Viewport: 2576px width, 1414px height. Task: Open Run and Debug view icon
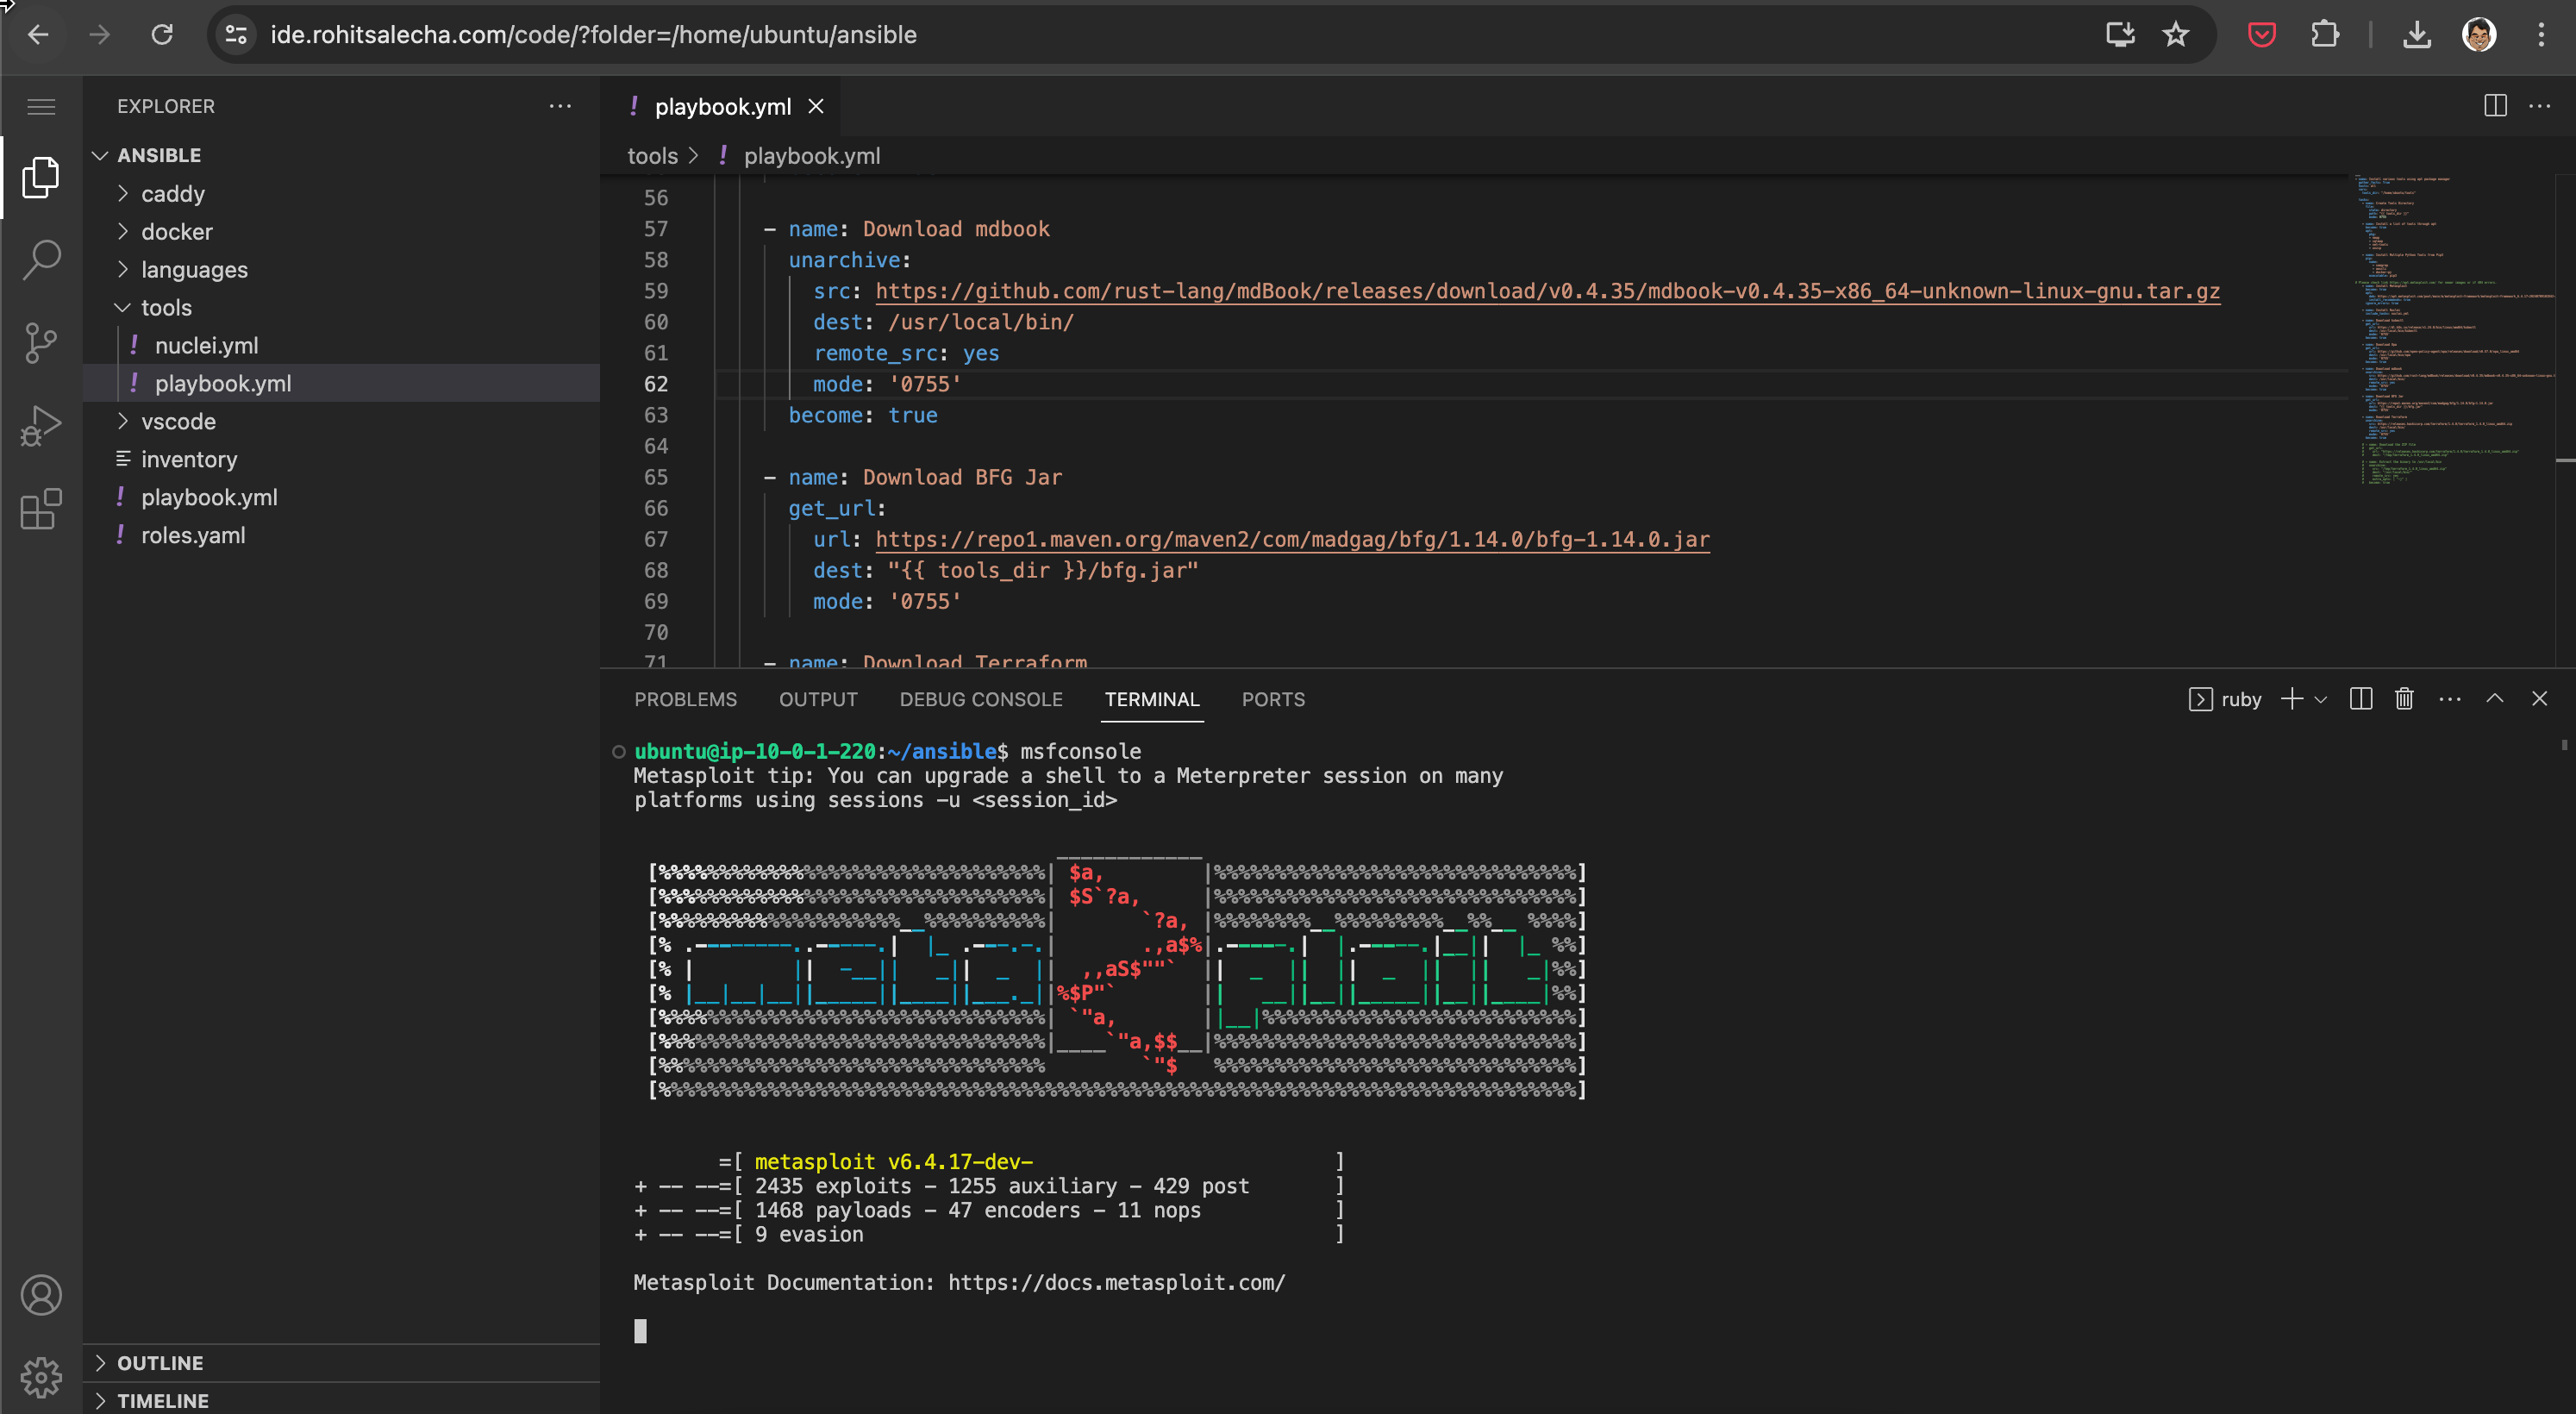(x=41, y=426)
